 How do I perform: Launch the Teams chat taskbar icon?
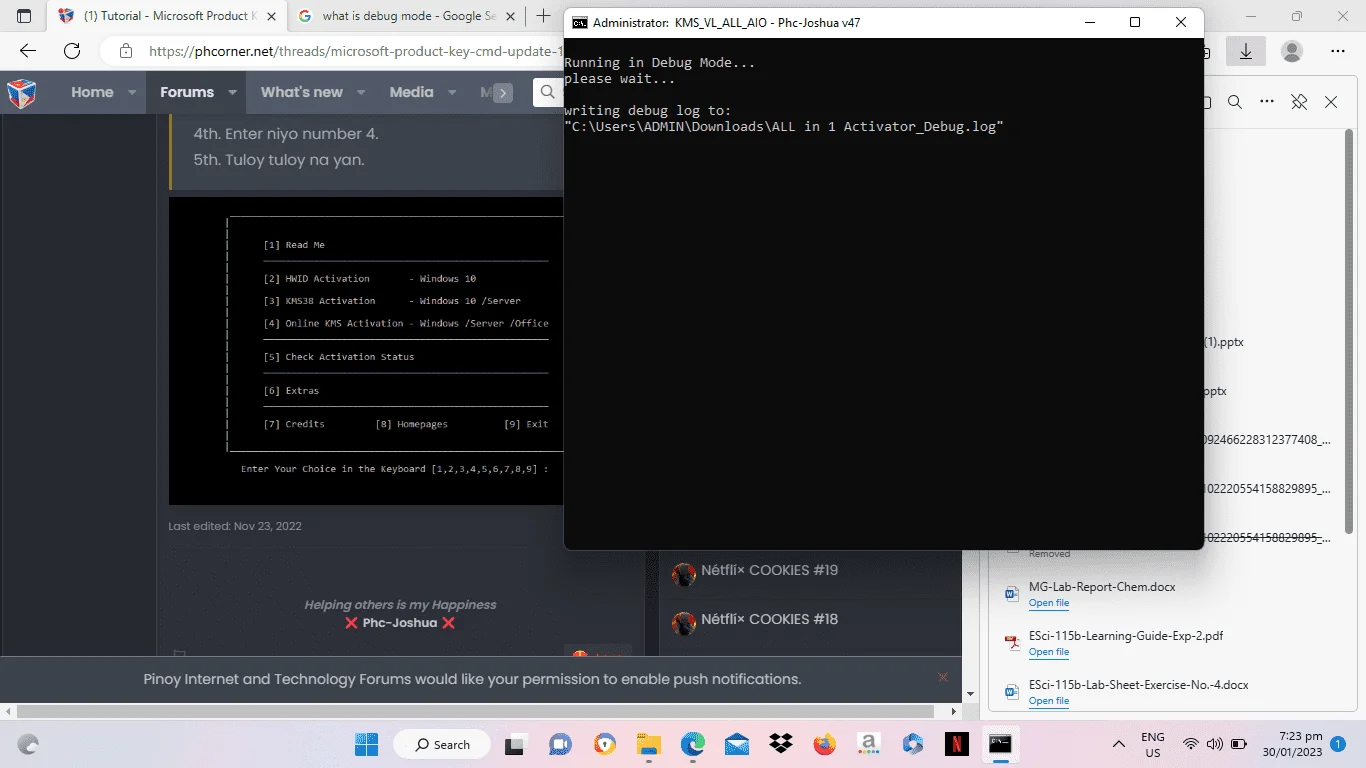coord(559,744)
